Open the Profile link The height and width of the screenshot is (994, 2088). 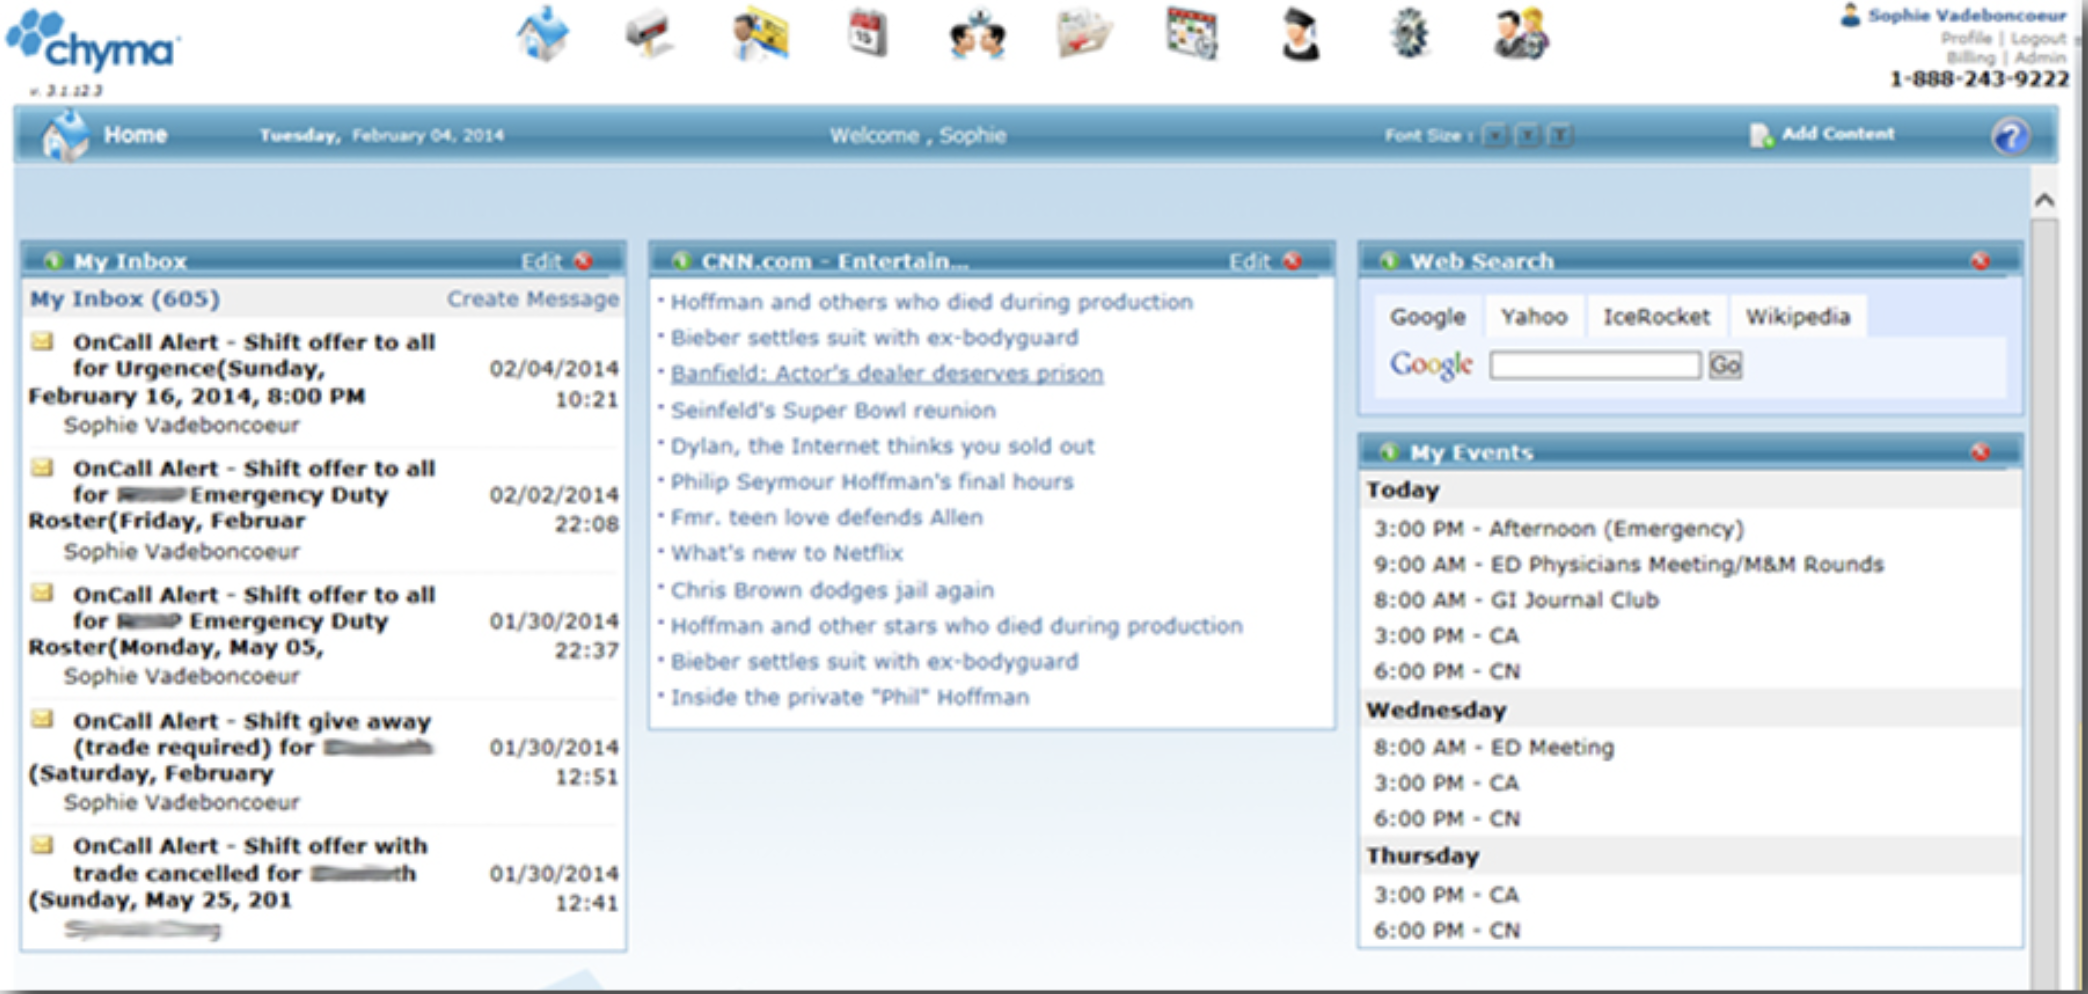coord(1967,38)
